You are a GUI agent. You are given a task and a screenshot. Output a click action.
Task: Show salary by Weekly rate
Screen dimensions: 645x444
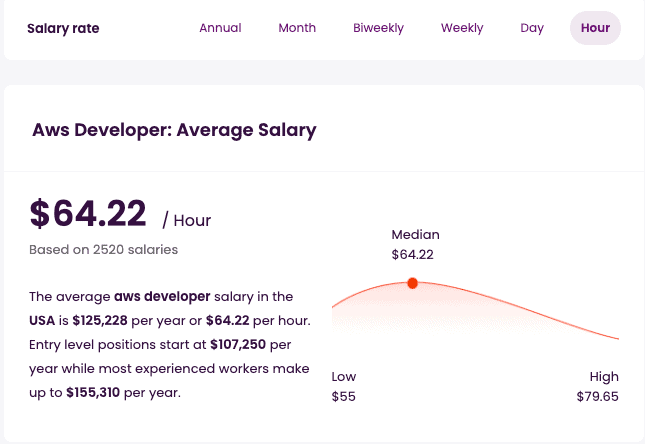point(462,28)
